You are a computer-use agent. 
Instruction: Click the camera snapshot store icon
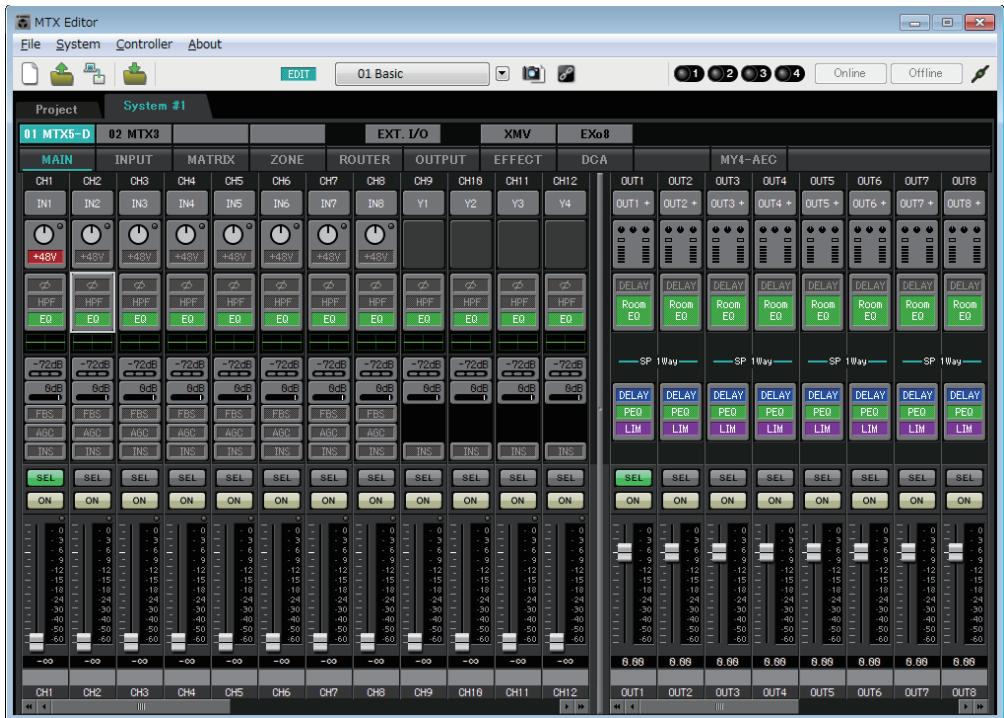[533, 74]
